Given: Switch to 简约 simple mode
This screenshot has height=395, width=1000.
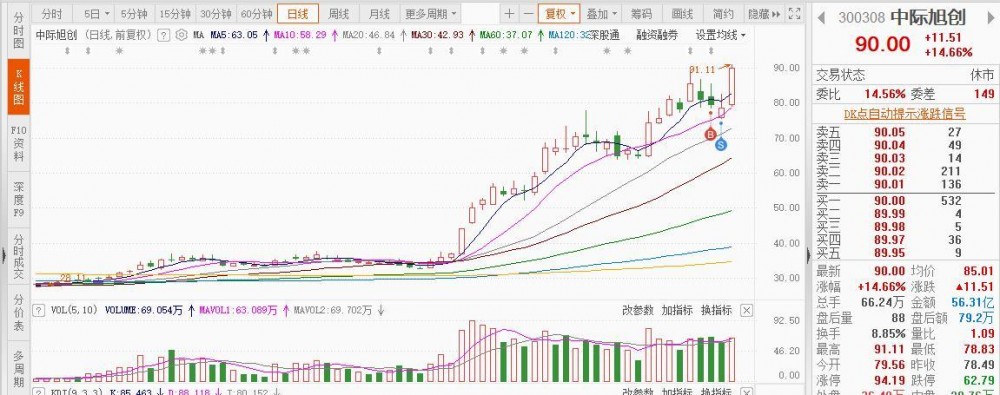Looking at the screenshot, I should (723, 13).
